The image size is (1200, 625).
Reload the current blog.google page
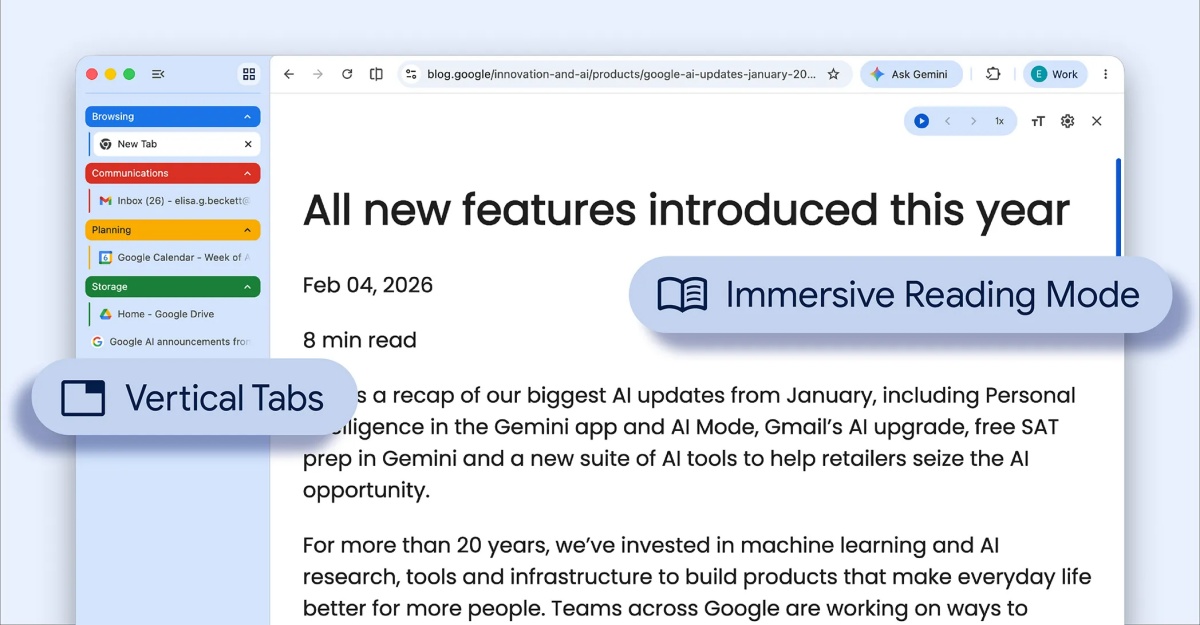click(x=347, y=73)
